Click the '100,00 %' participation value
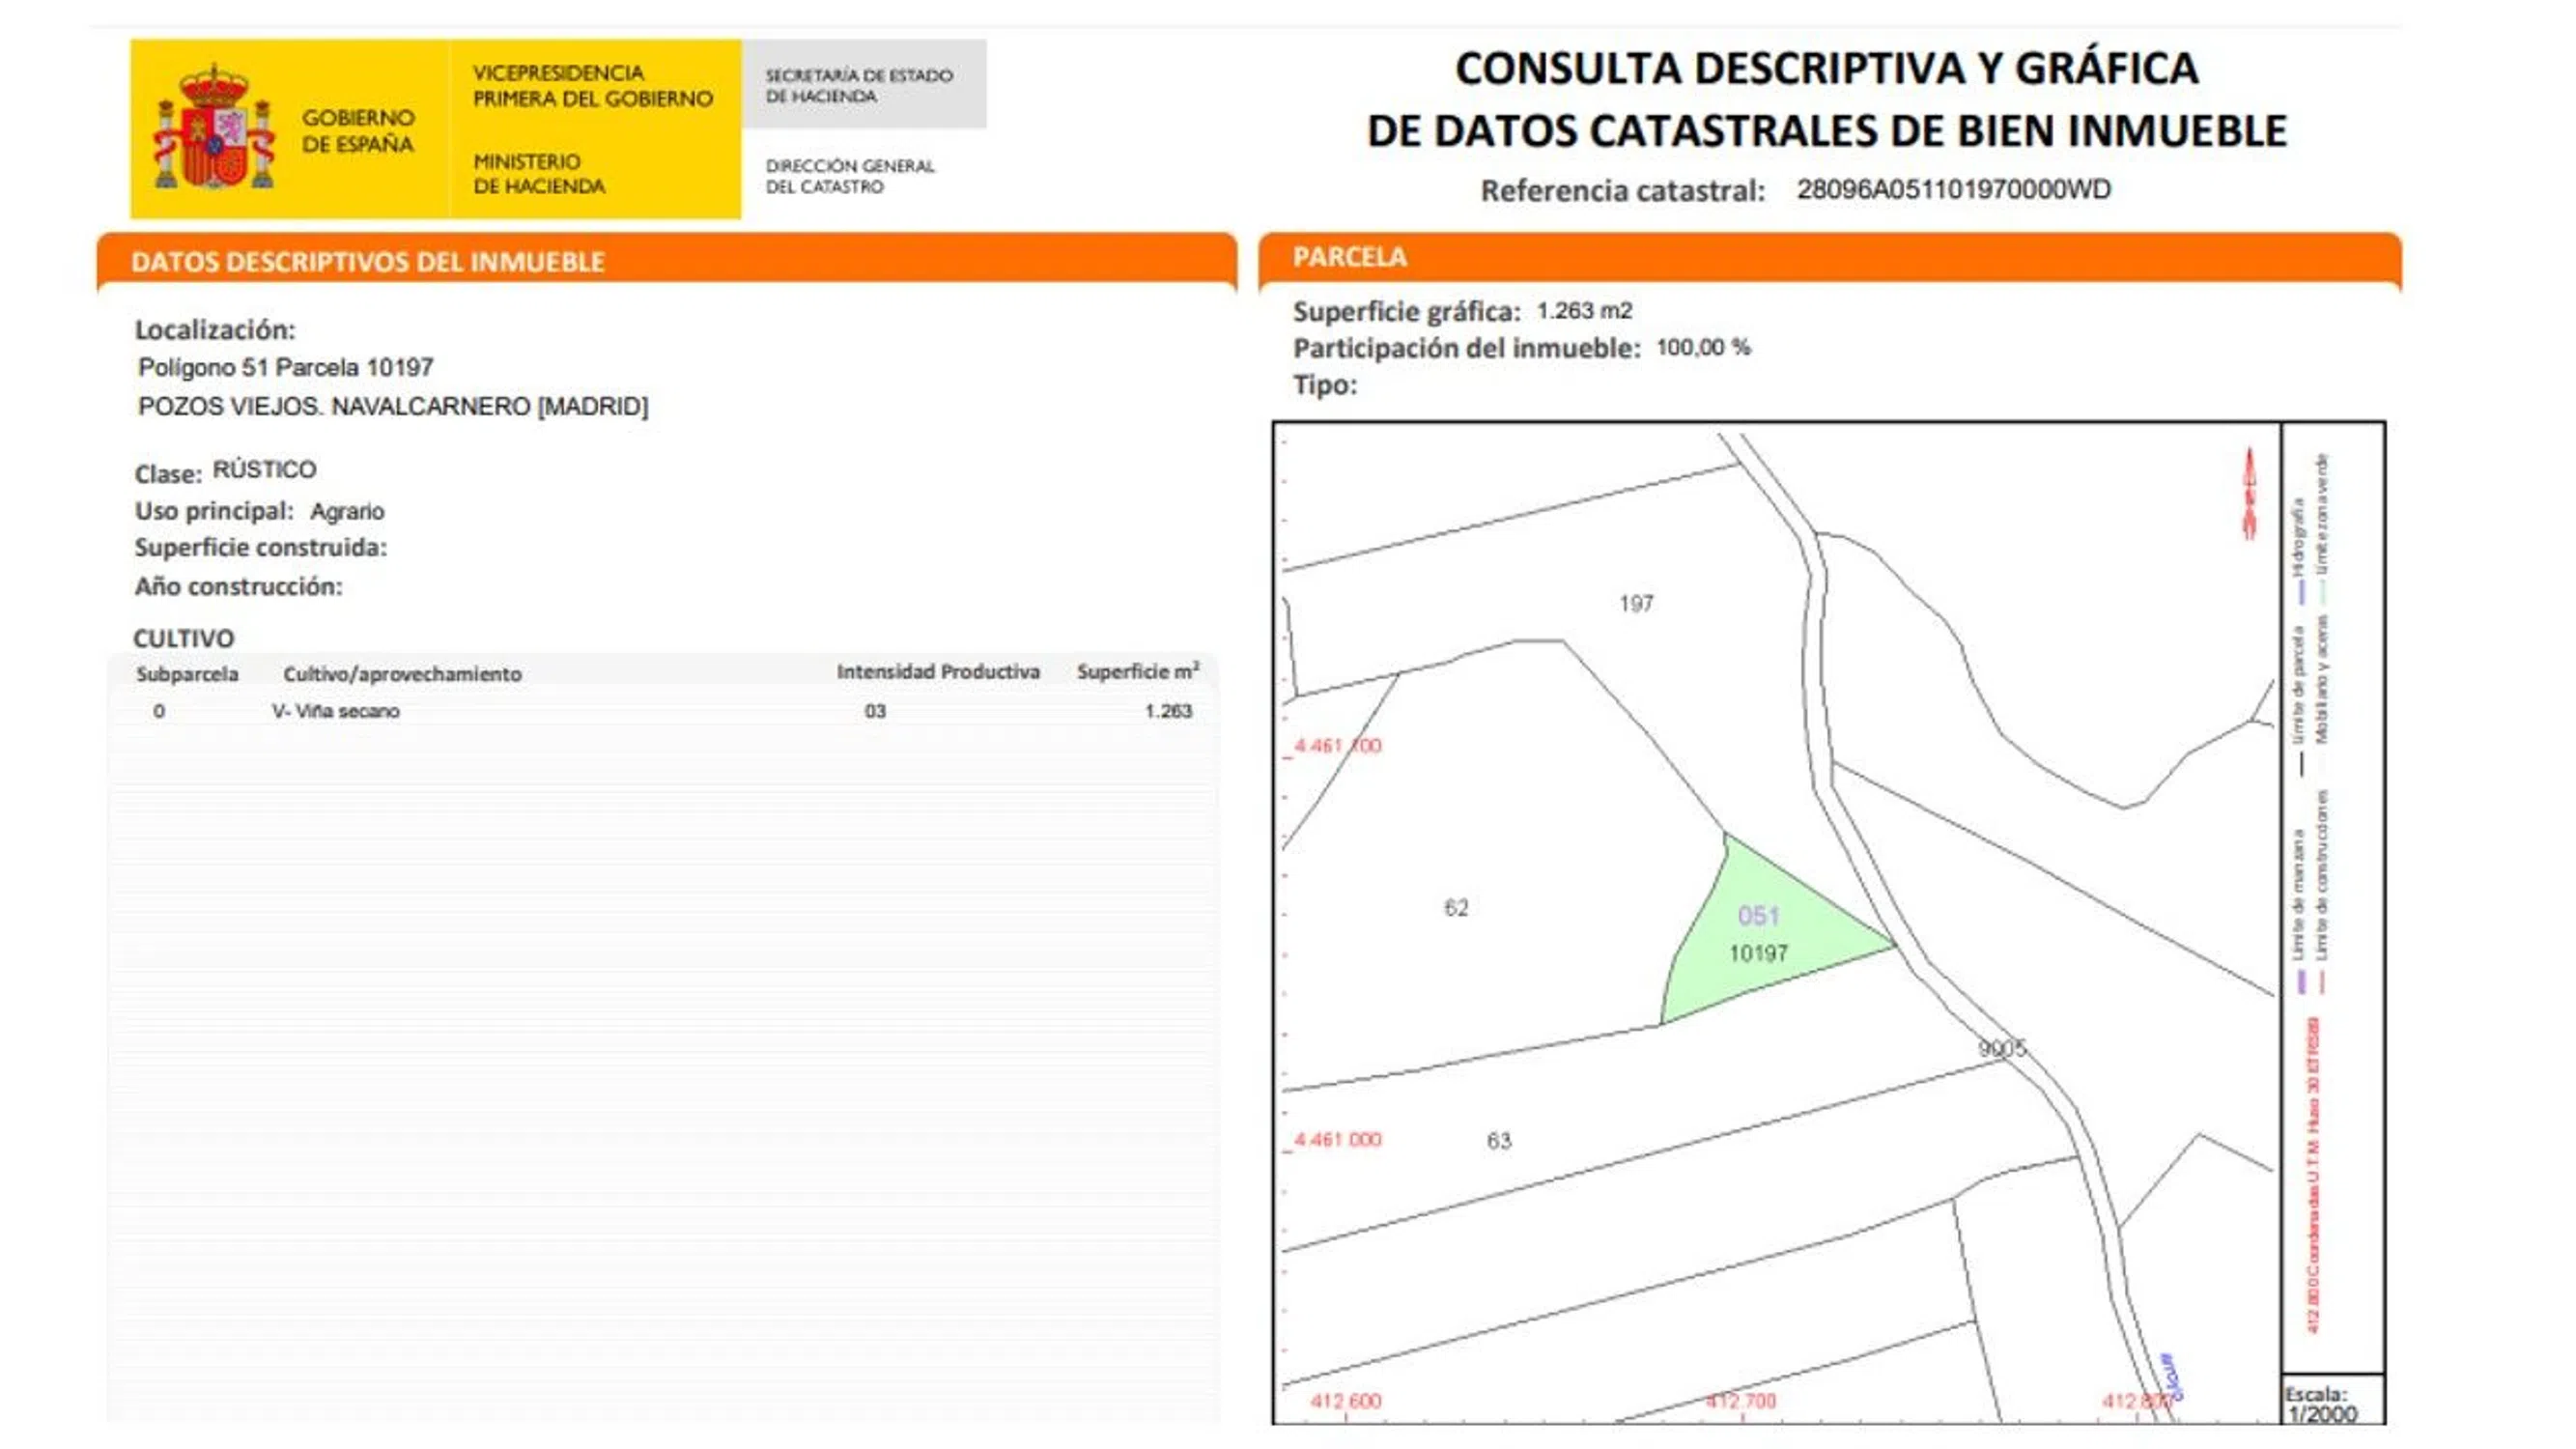This screenshot has height=1449, width=2576. 1703,348
